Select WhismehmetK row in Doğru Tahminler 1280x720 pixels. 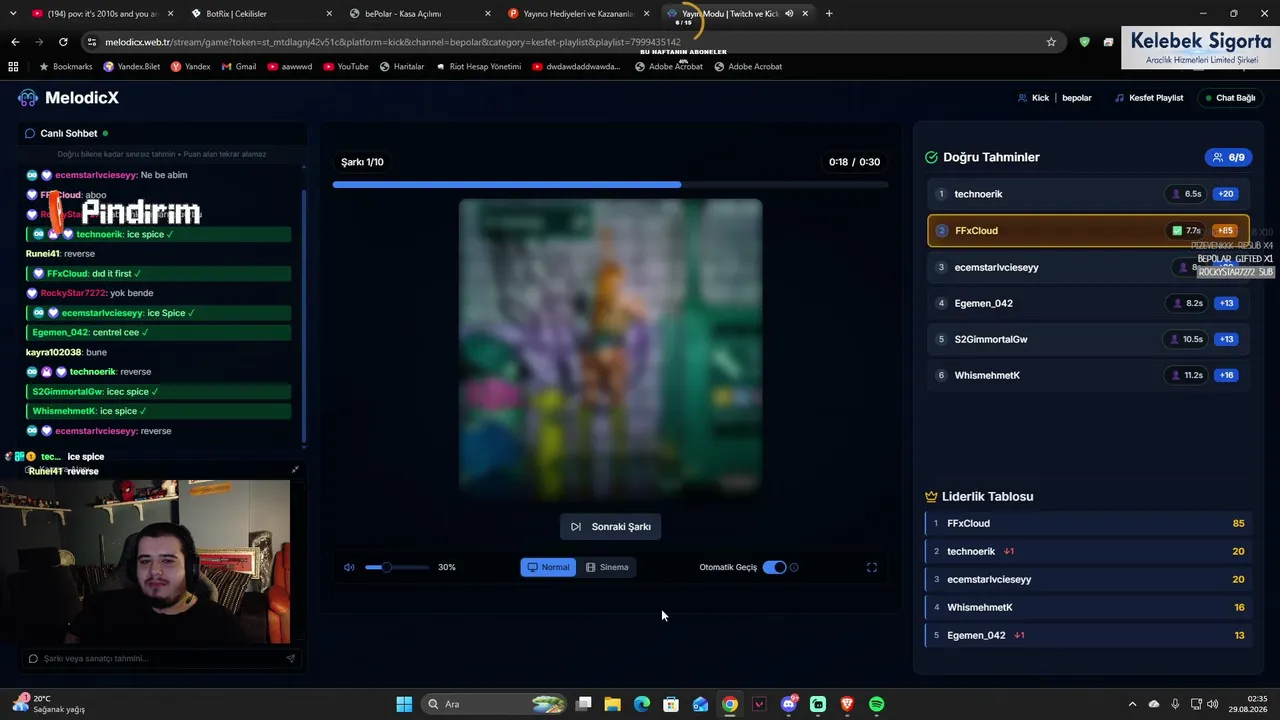tap(1088, 375)
